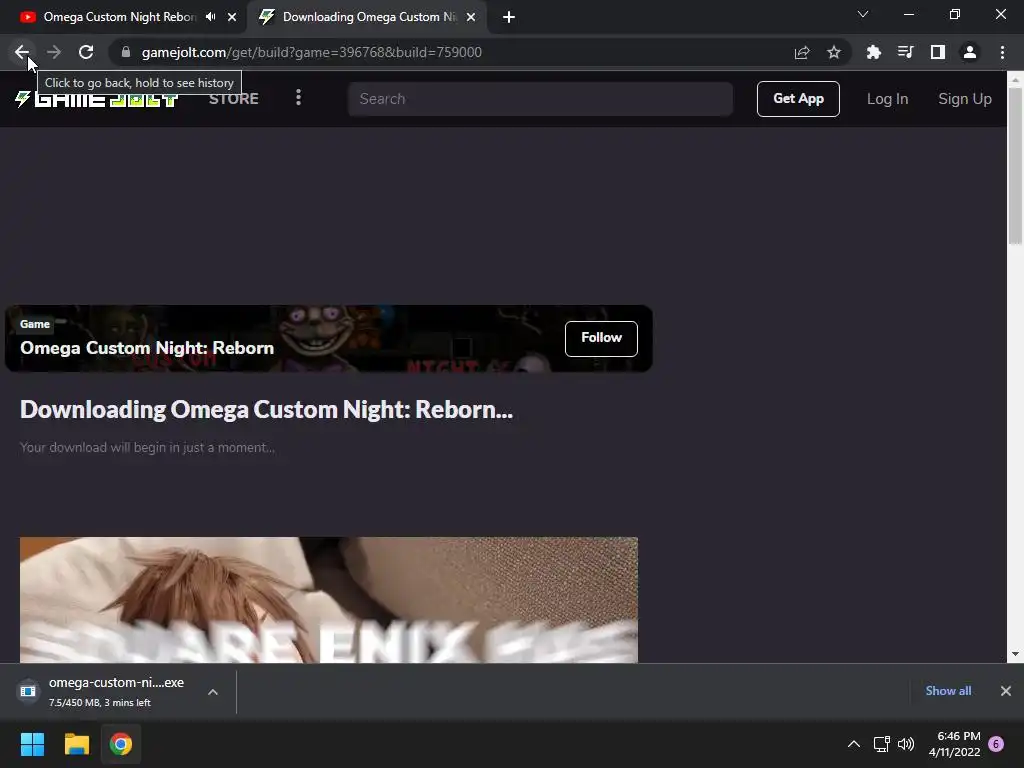Click Show all downloads
The width and height of the screenshot is (1024, 768).
pos(948,691)
